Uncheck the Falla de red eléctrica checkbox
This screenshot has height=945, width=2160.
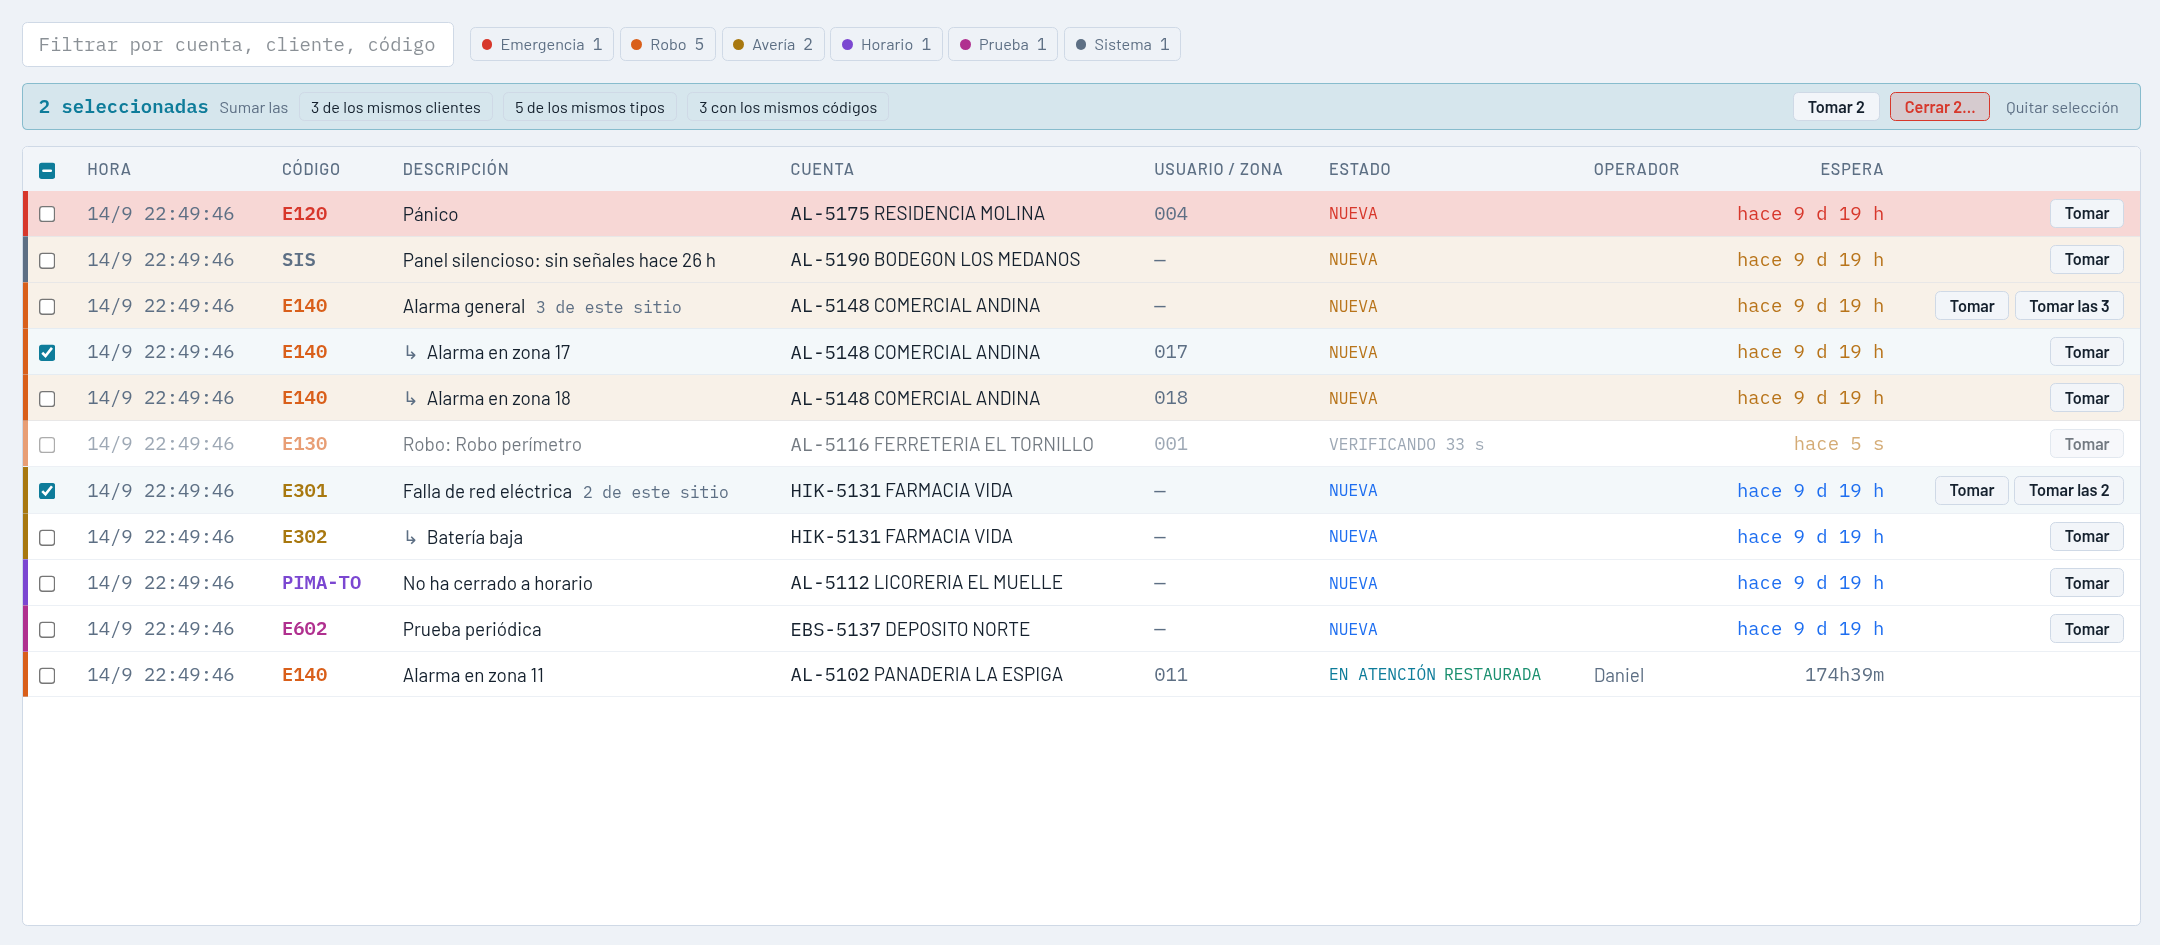47,491
